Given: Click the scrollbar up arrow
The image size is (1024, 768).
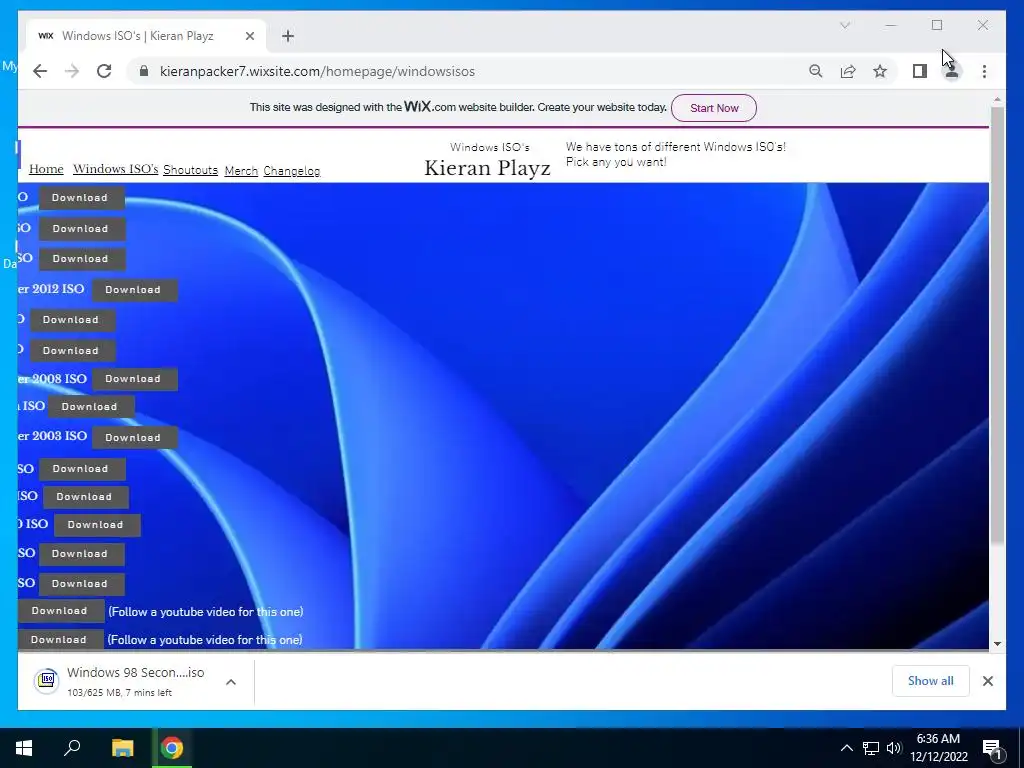Looking at the screenshot, I should point(997,99).
